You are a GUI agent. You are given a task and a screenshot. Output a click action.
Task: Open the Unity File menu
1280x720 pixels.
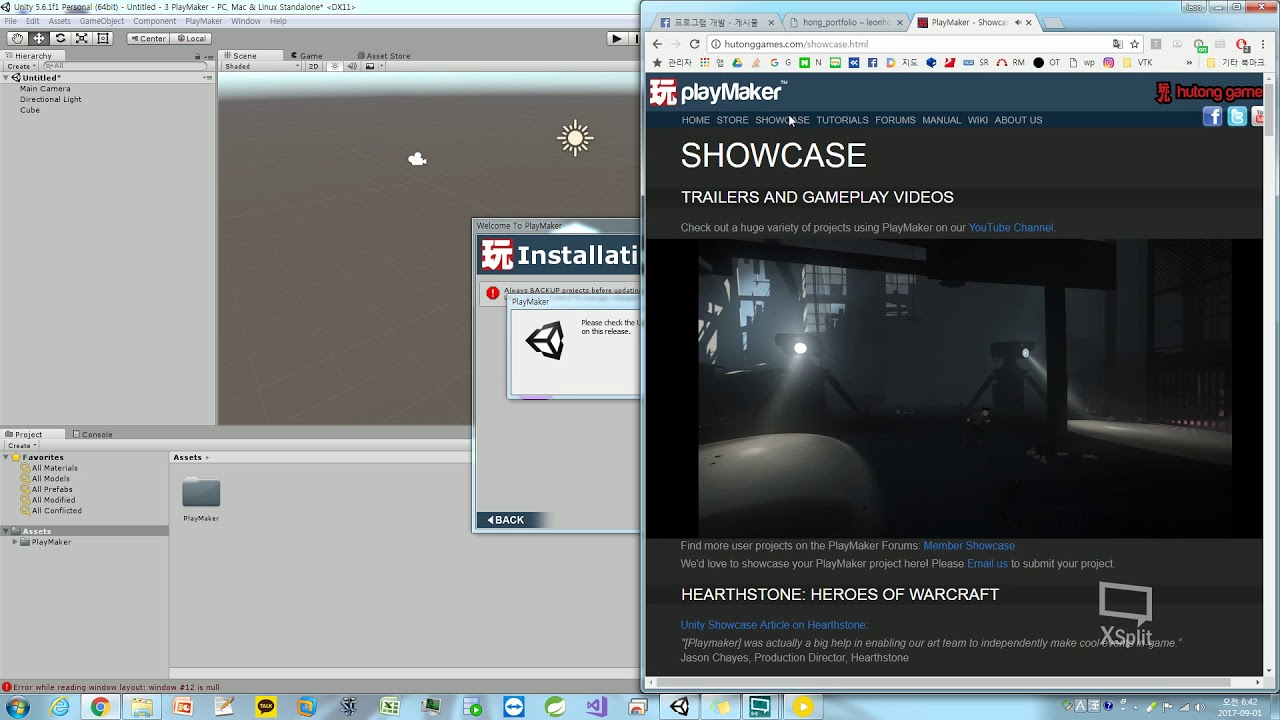click(11, 21)
